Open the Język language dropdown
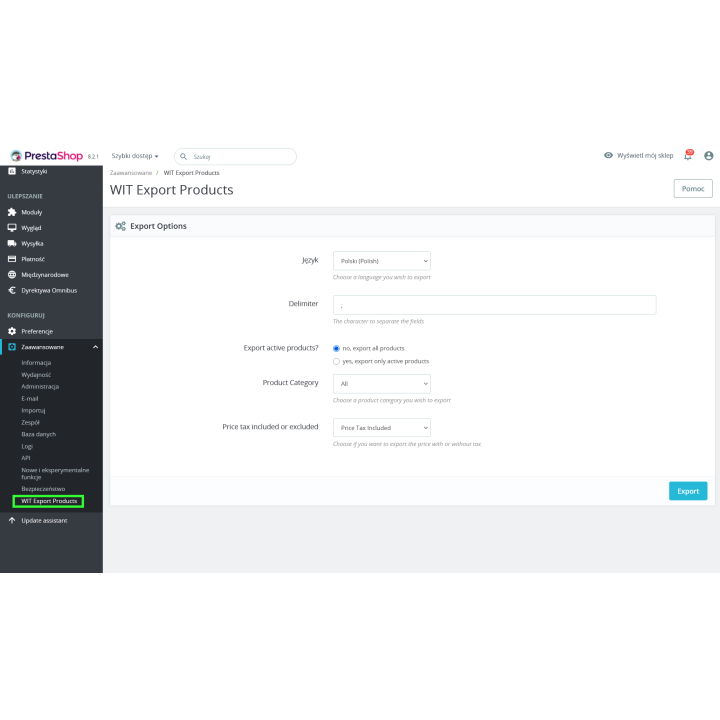Screen dimensions: 720x720 382,261
